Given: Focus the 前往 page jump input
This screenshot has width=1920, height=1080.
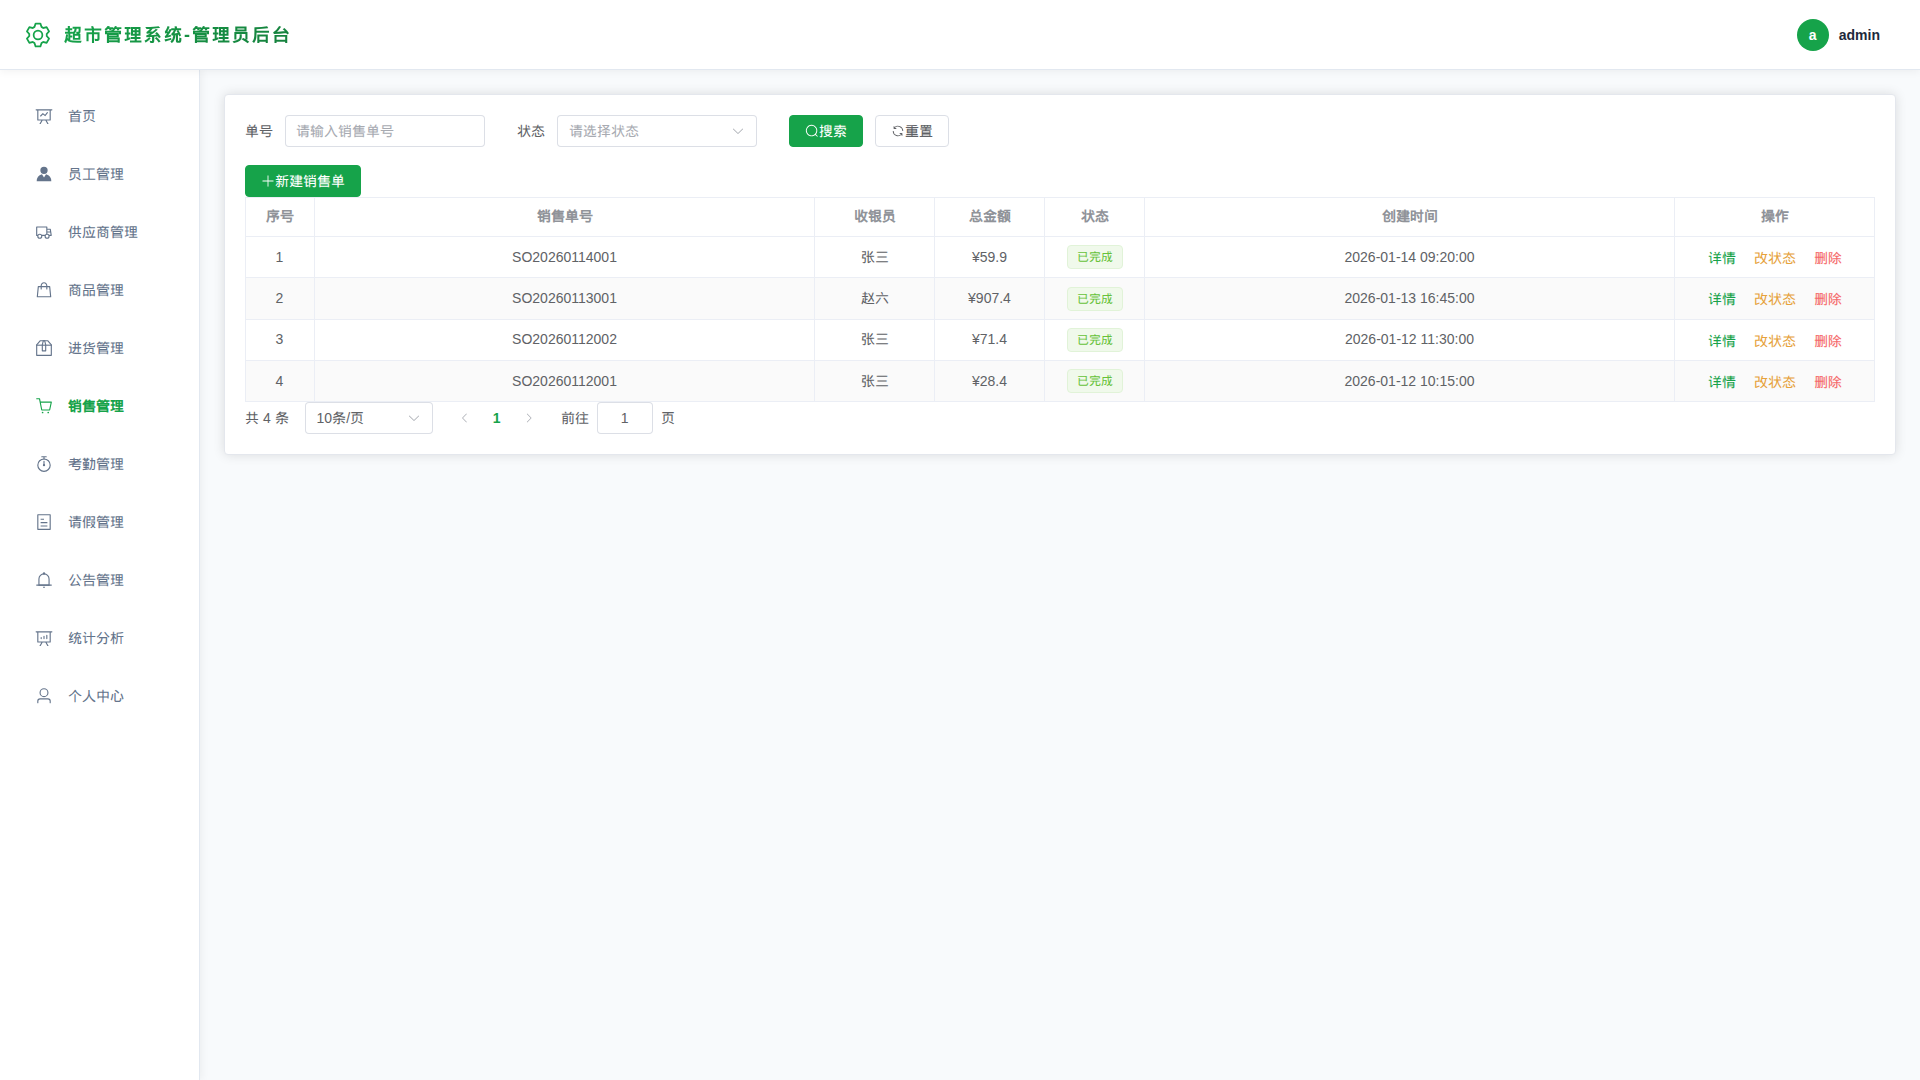Looking at the screenshot, I should coord(625,418).
